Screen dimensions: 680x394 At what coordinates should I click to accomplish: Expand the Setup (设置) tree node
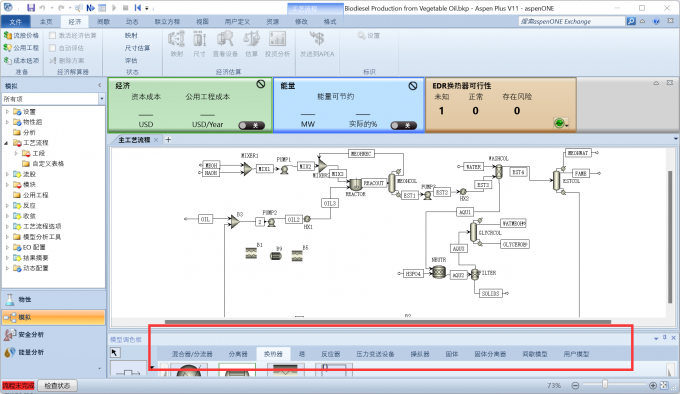(x=7, y=111)
